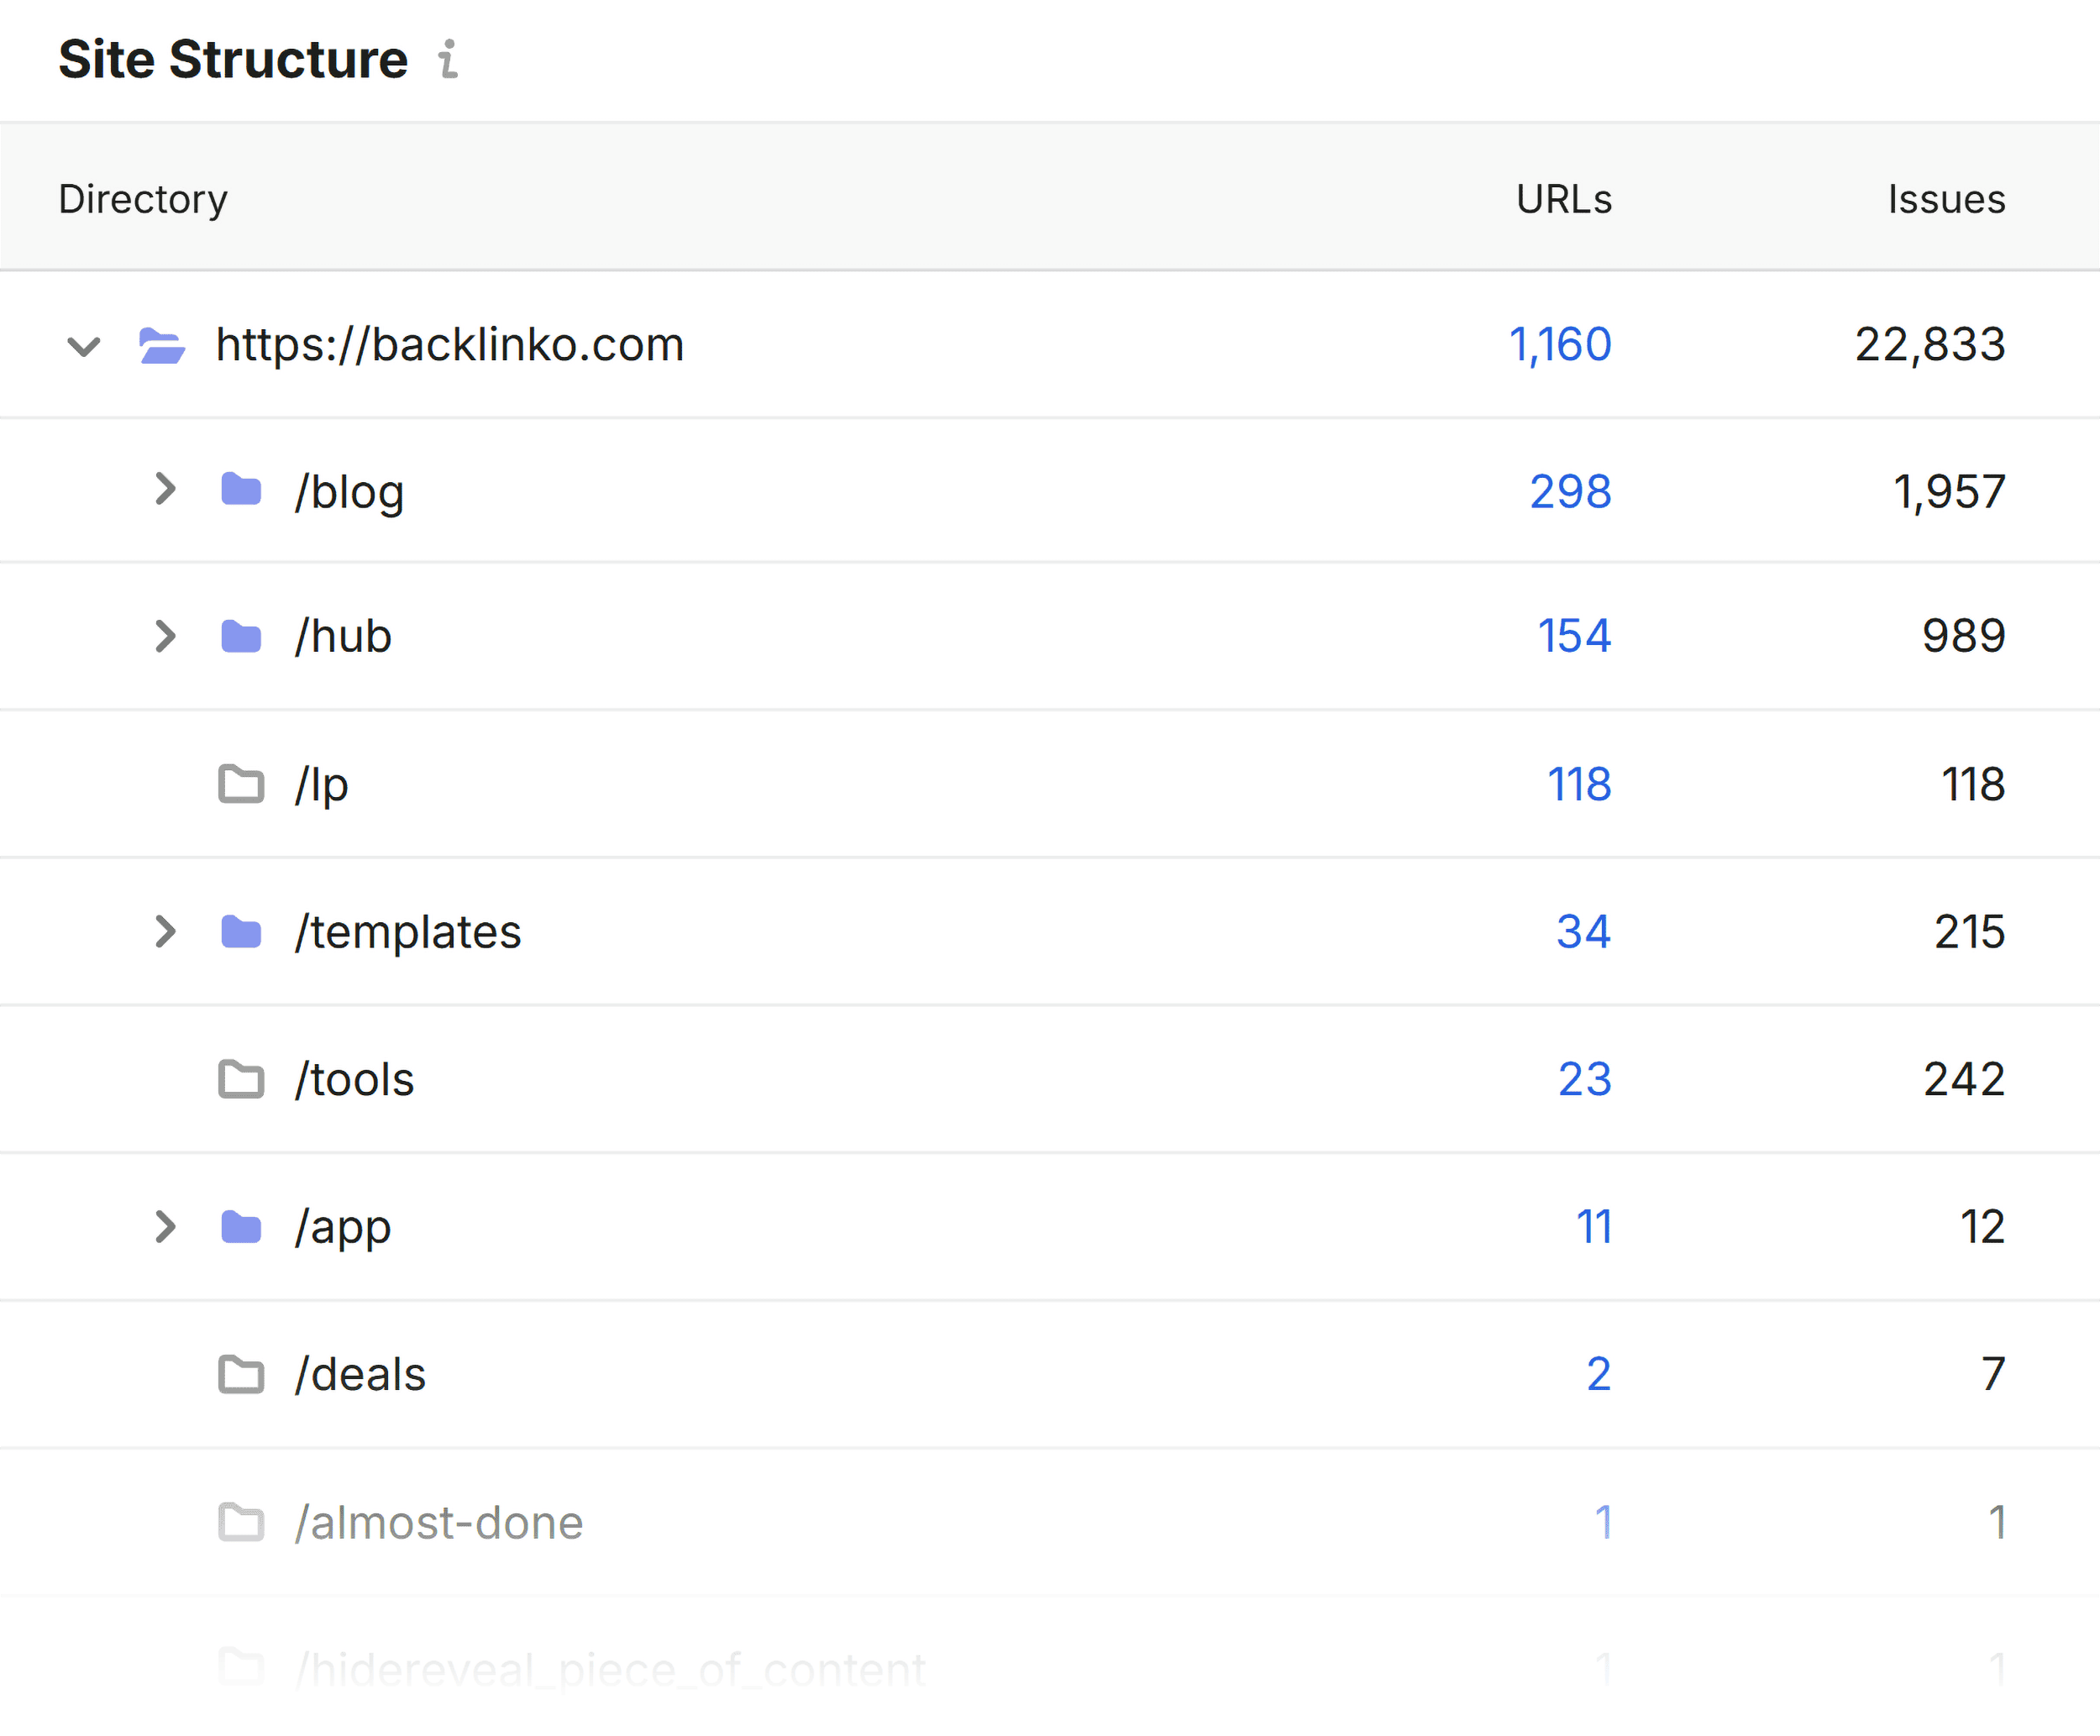Select the https://backlinko.com directory name
This screenshot has height=1736, width=2100.
pos(450,345)
